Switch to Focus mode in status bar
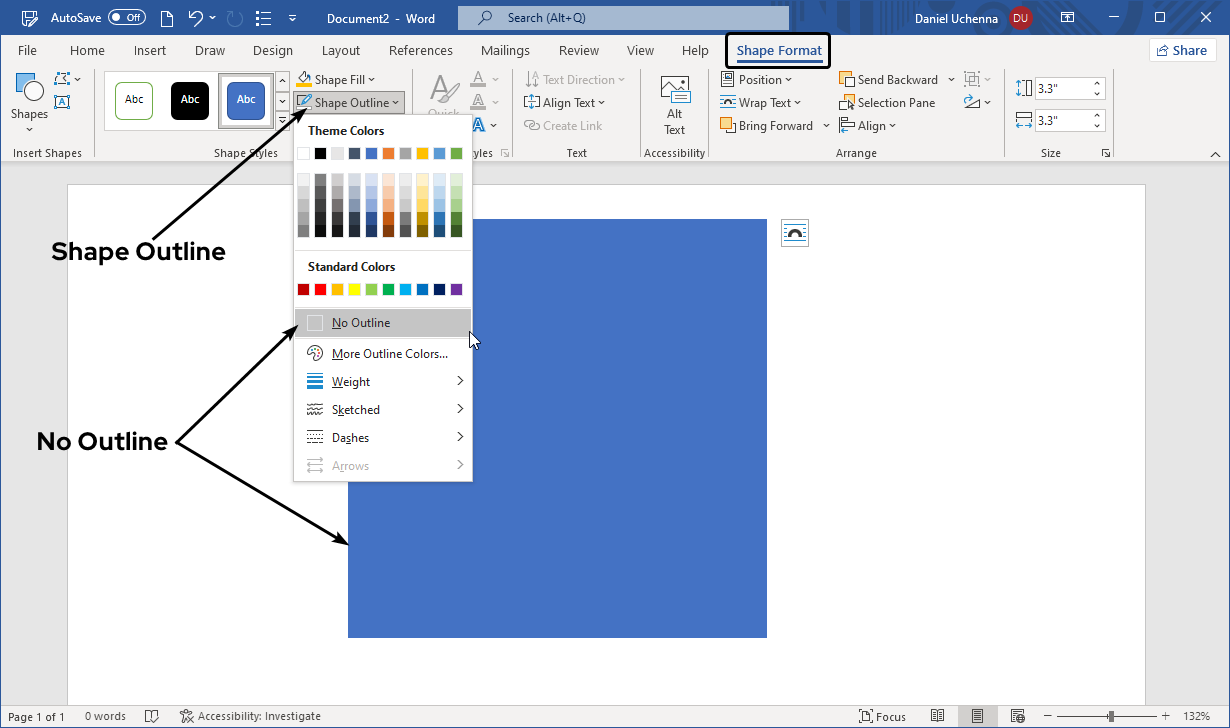 [882, 716]
